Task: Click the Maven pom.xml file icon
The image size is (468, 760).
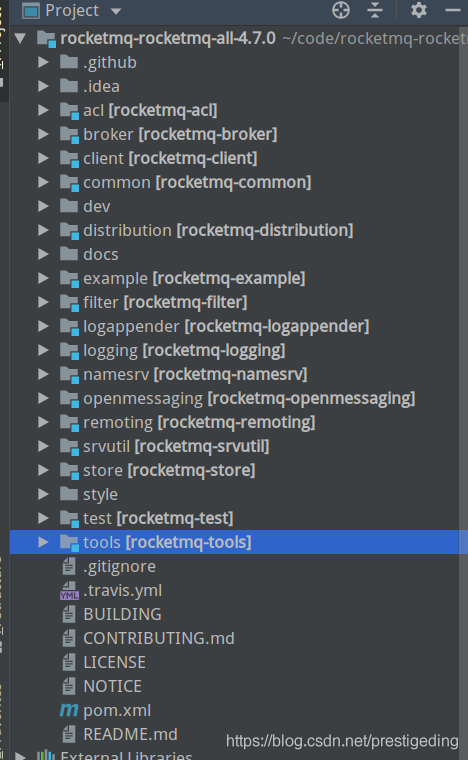Action: (x=69, y=710)
